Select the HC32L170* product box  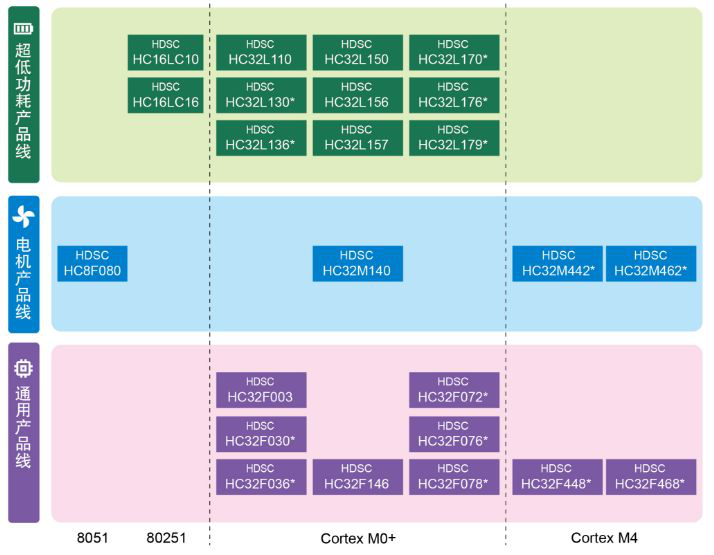pos(454,52)
